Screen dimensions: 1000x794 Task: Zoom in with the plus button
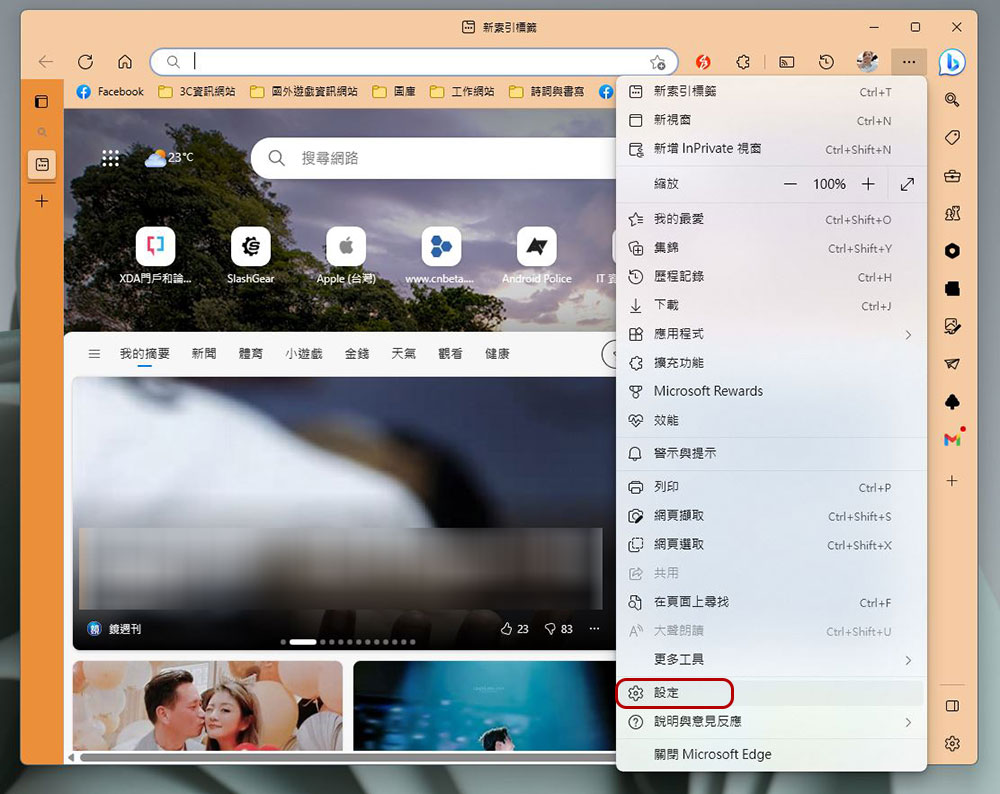(868, 184)
